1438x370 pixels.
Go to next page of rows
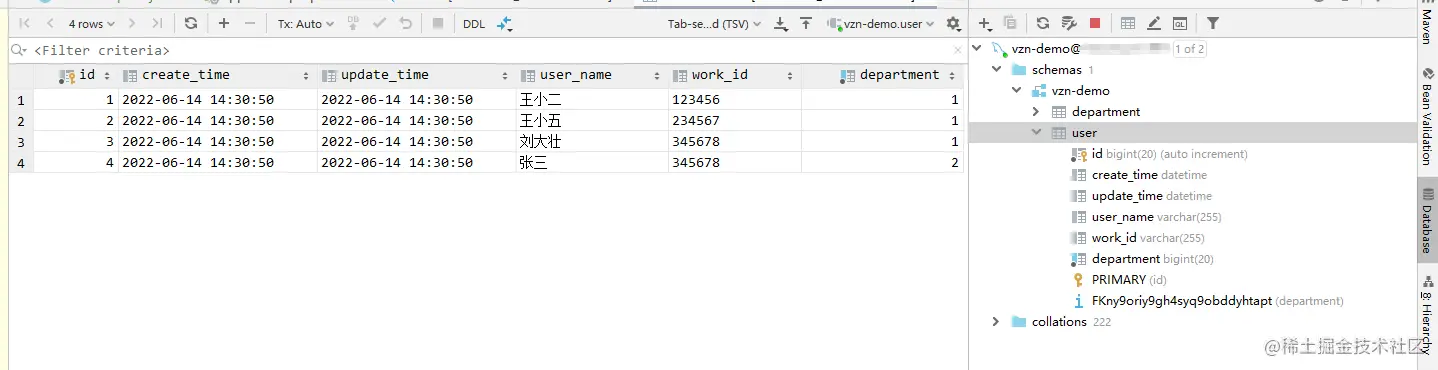[131, 23]
